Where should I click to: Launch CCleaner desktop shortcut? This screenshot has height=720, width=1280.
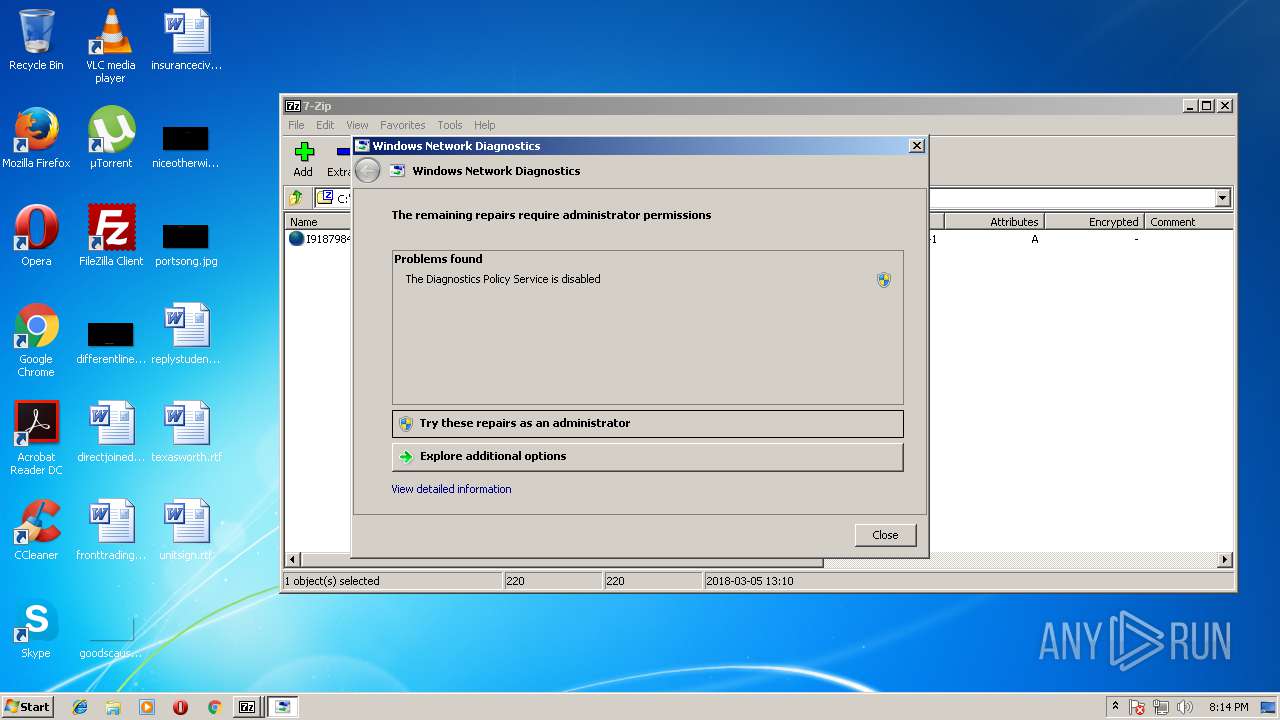coord(36,530)
